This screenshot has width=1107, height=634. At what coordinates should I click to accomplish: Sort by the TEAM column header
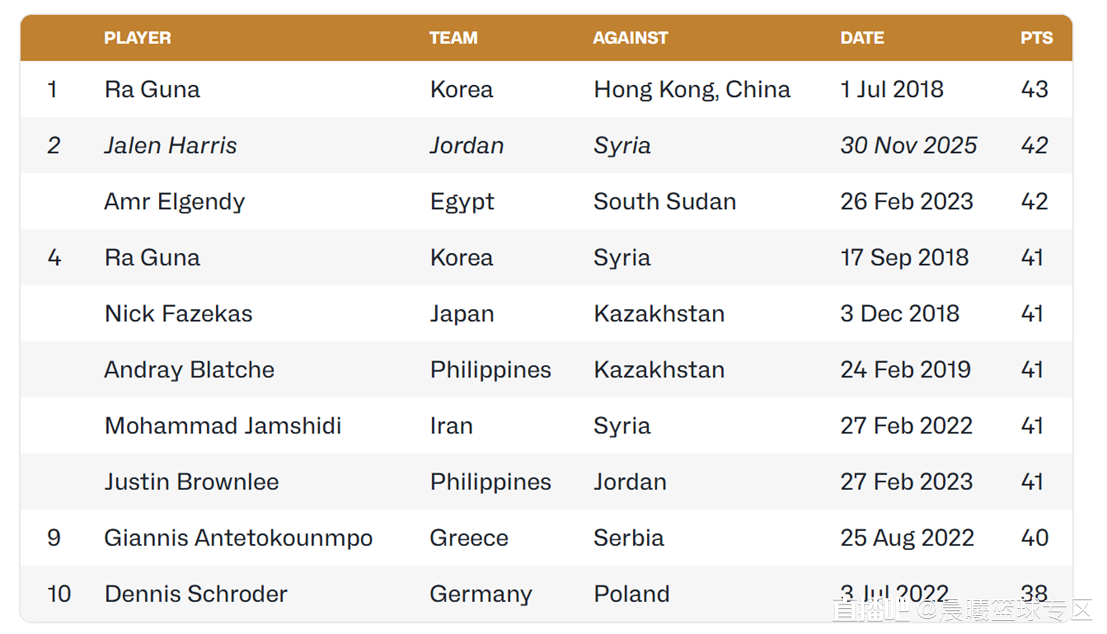point(453,38)
